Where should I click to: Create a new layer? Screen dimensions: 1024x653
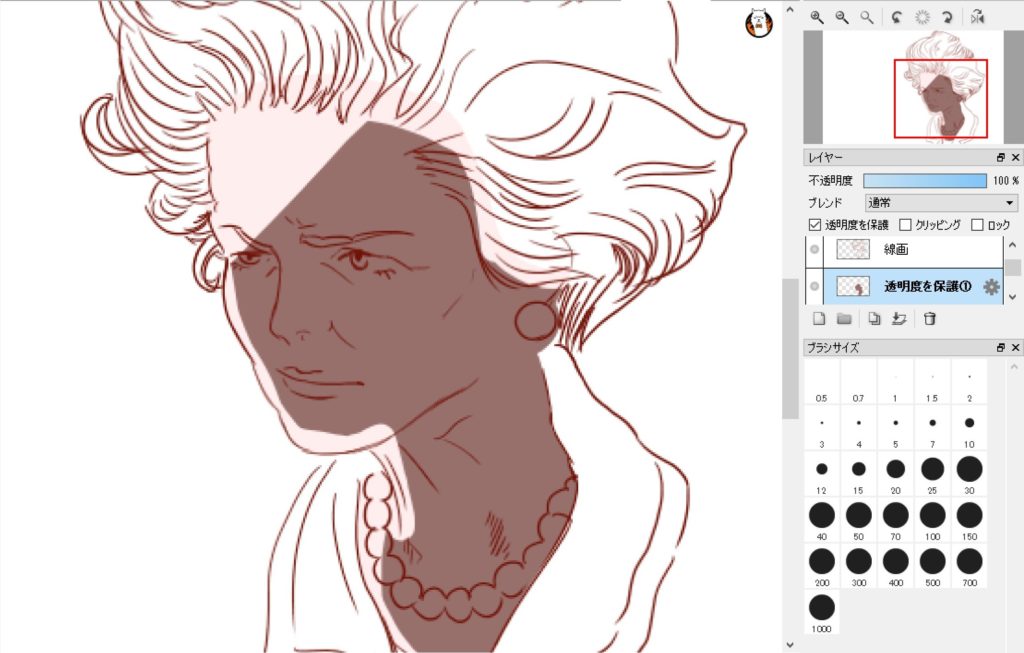click(819, 319)
